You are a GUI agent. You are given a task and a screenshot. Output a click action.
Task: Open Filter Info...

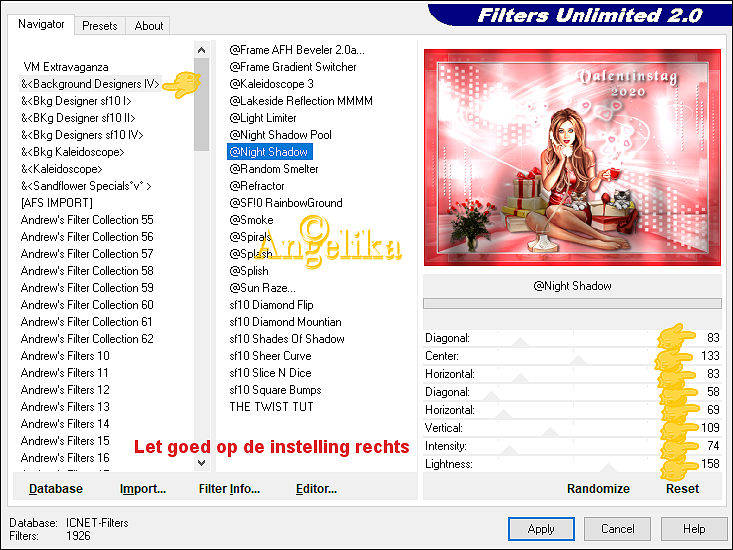[229, 489]
